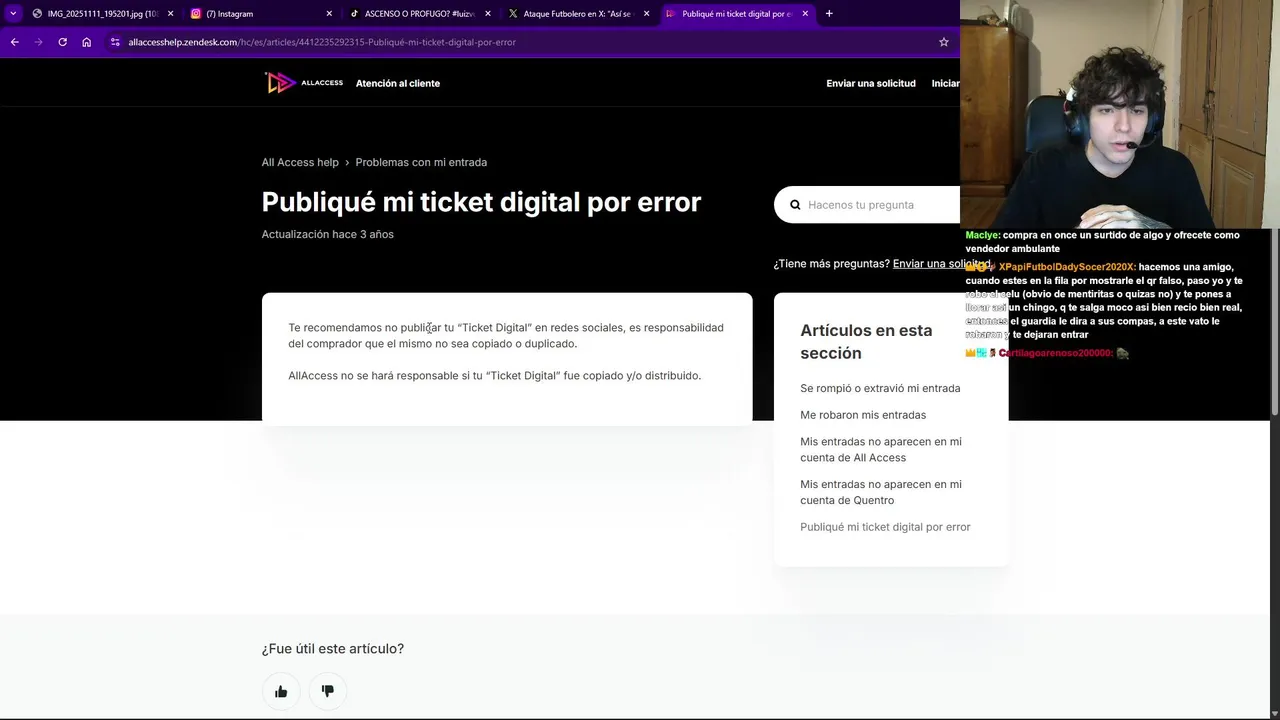Click the Actualización hace 3 años text
Screen dimensions: 1280x720
point(327,234)
